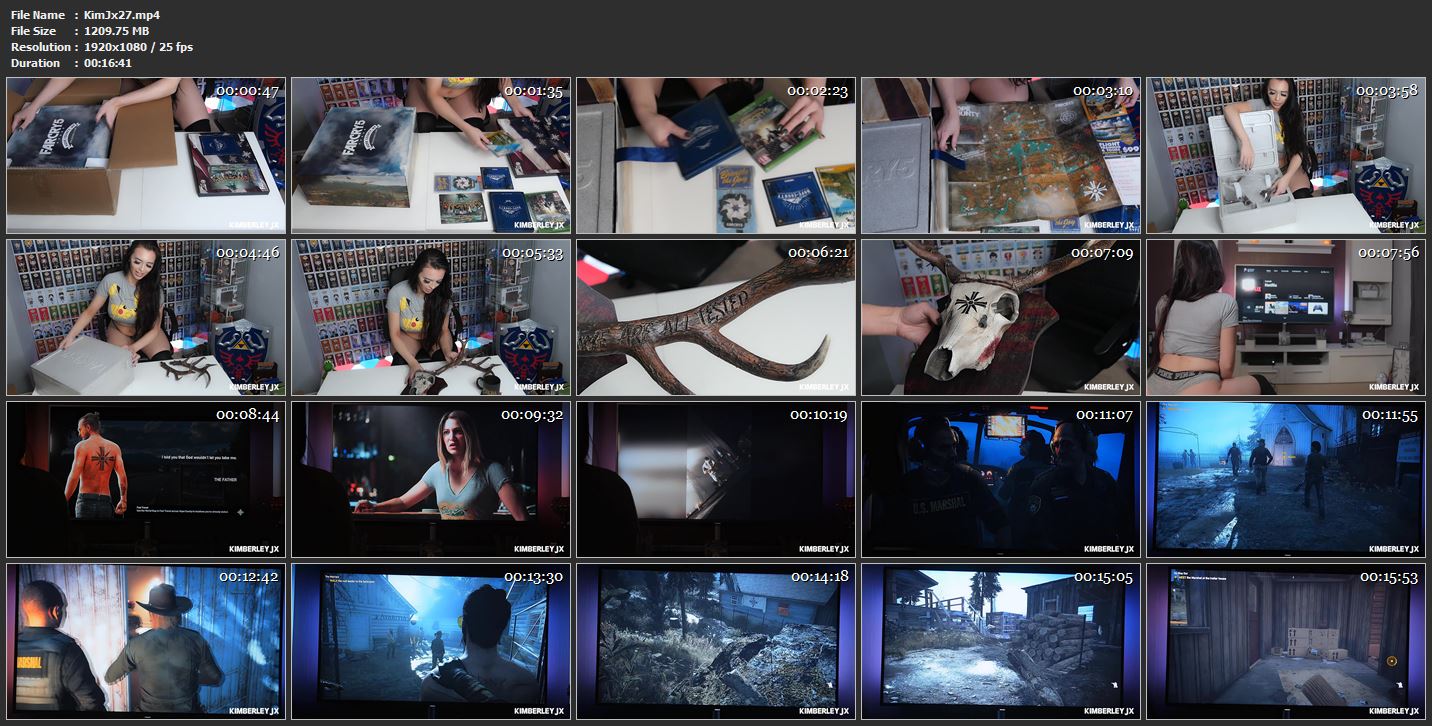The height and width of the screenshot is (726, 1432).
Task: Select the file size value 1209.75 MB
Action: coord(117,31)
